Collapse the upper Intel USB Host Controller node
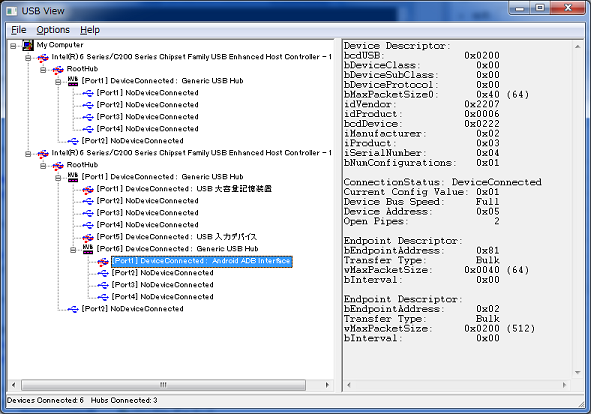 click(x=28, y=58)
